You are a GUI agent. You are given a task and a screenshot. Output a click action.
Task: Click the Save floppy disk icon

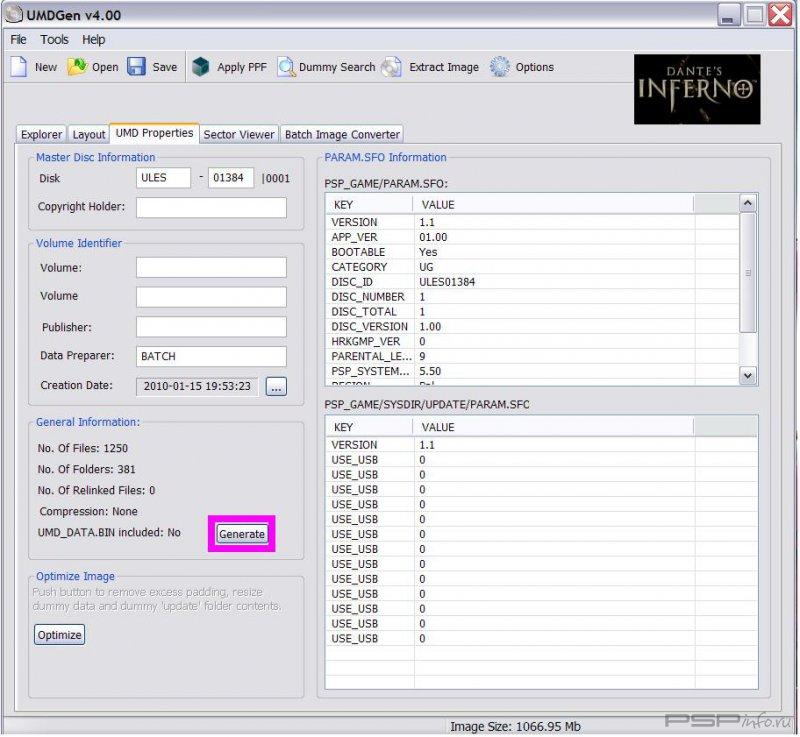137,67
